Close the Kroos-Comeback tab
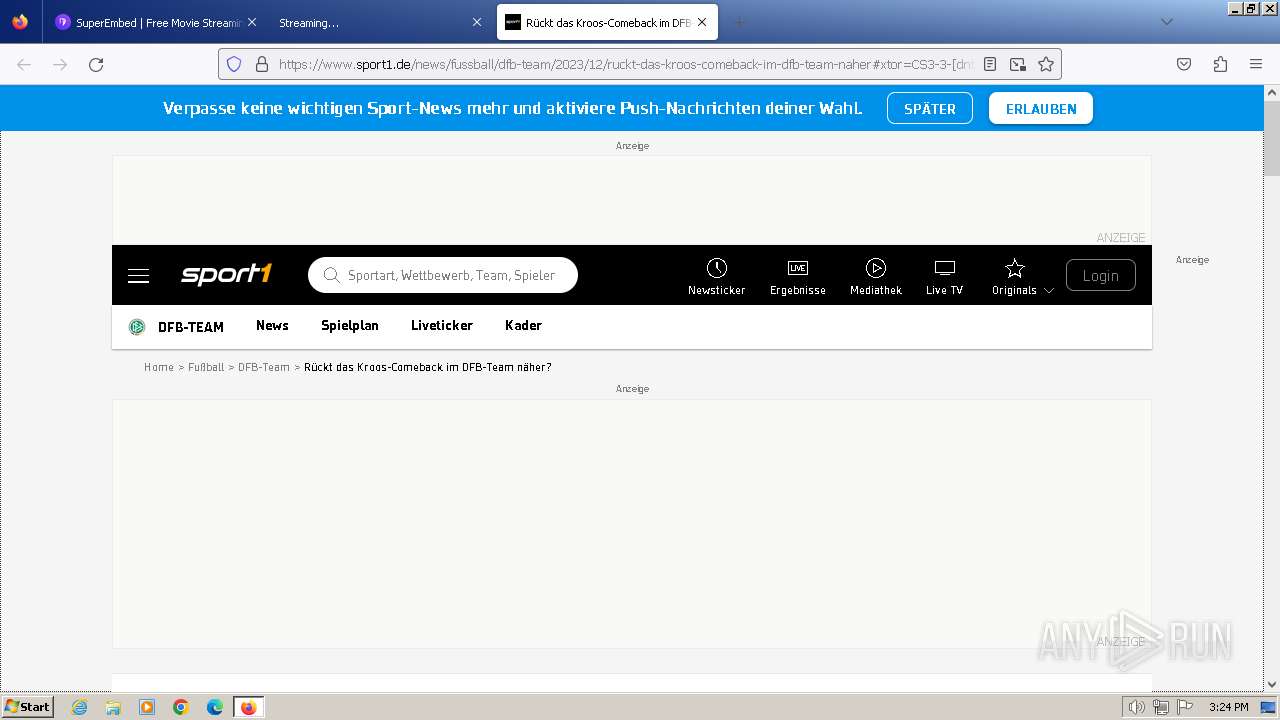 point(702,22)
